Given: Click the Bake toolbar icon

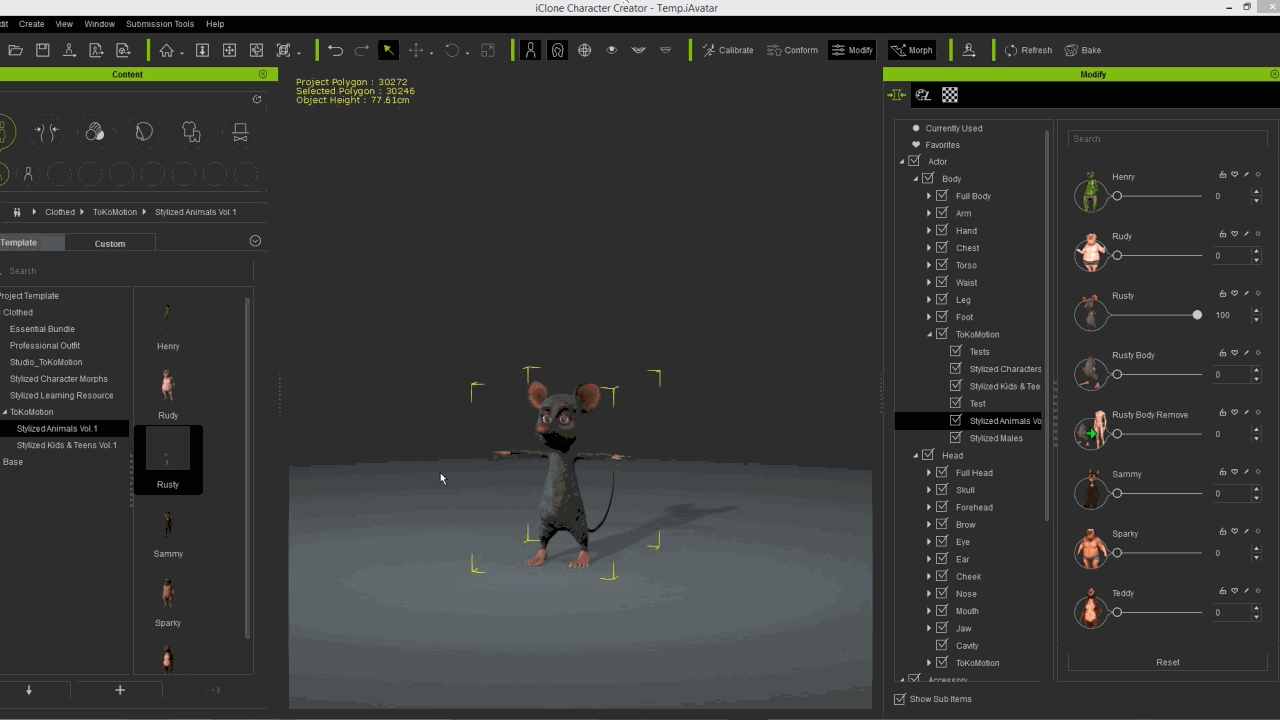Looking at the screenshot, I should [x=1083, y=50].
